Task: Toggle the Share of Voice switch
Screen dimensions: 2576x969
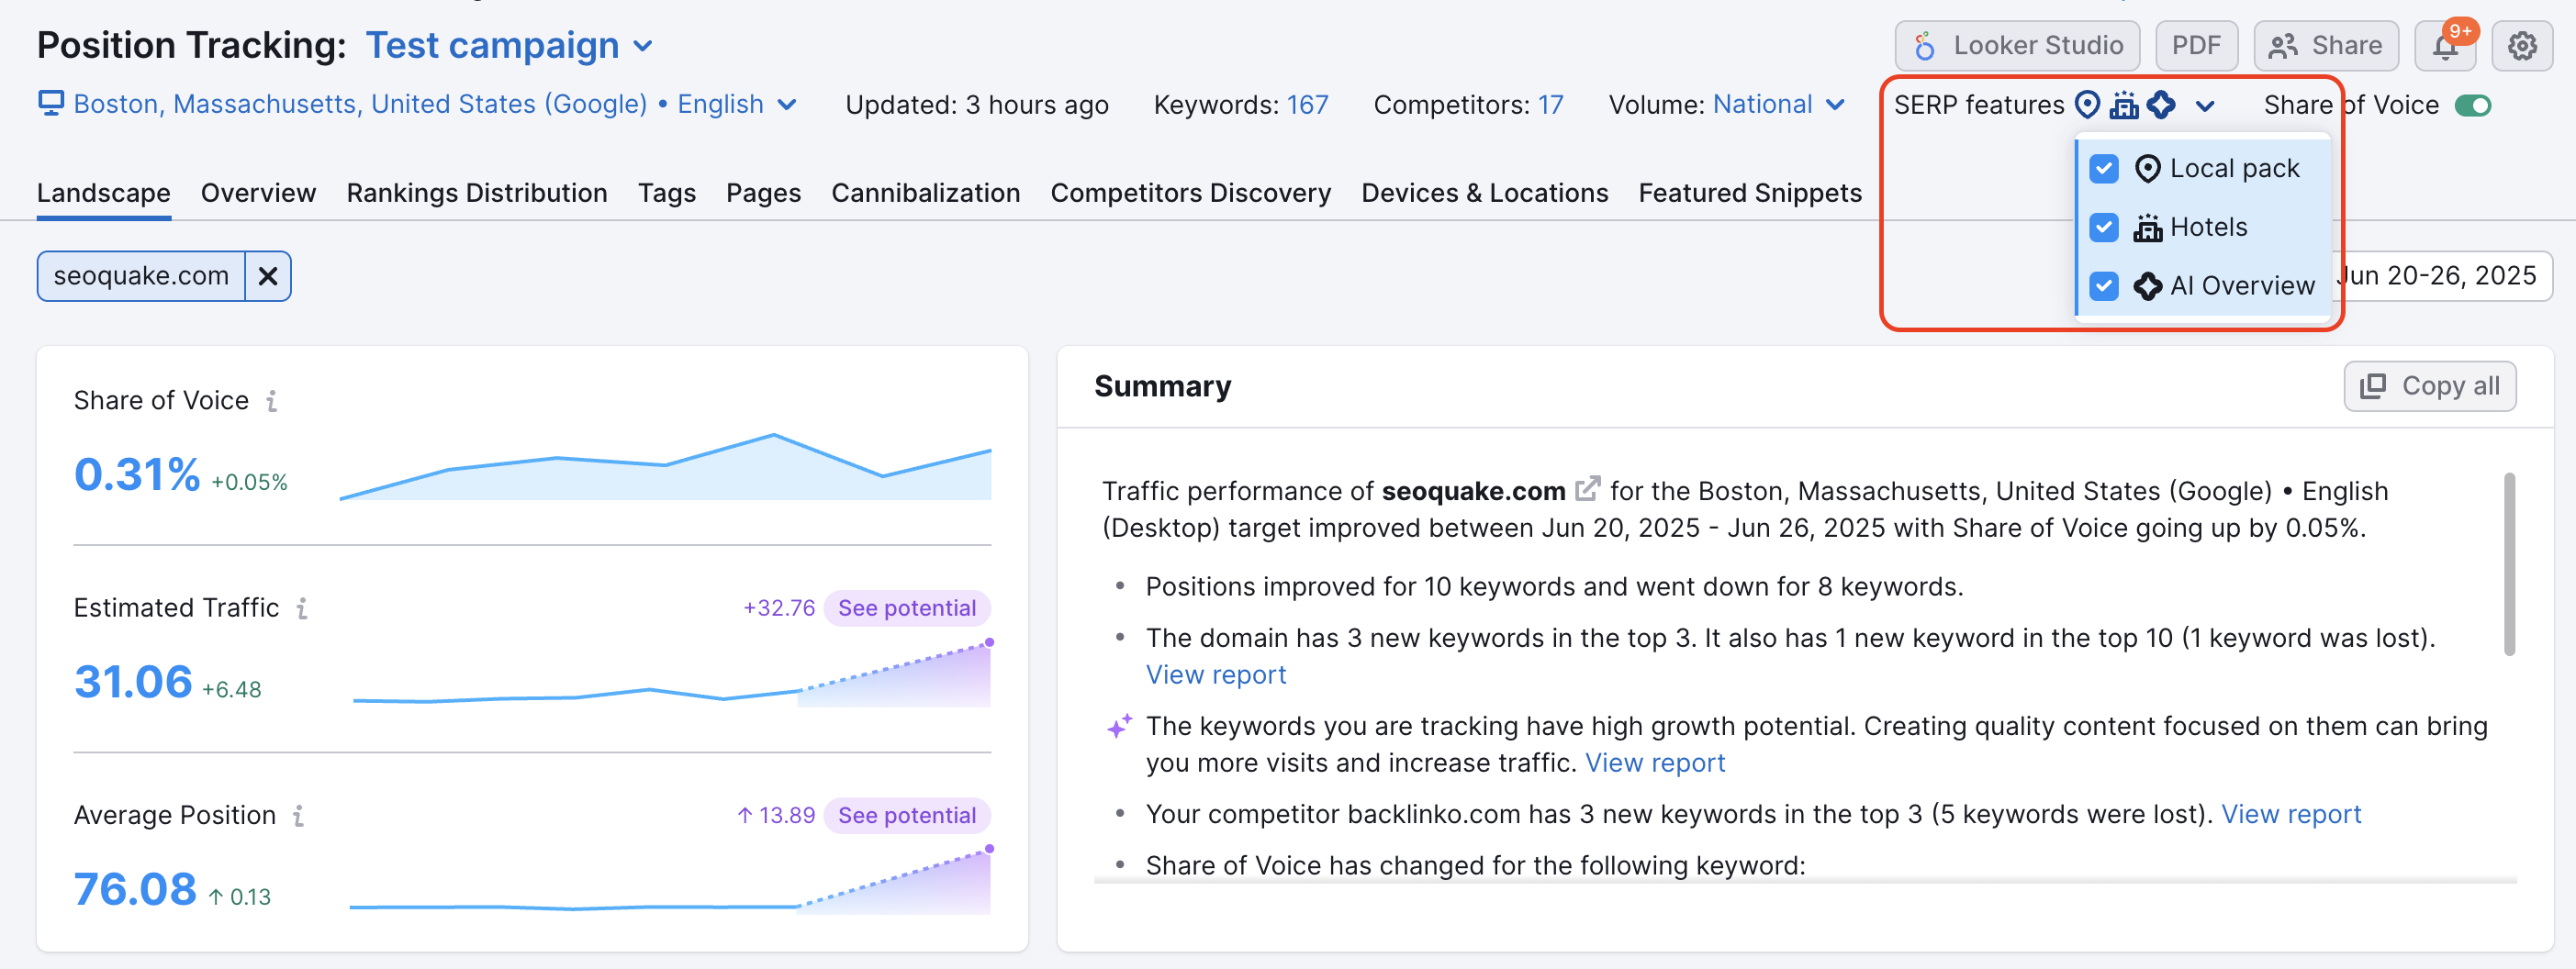Action: (2472, 105)
